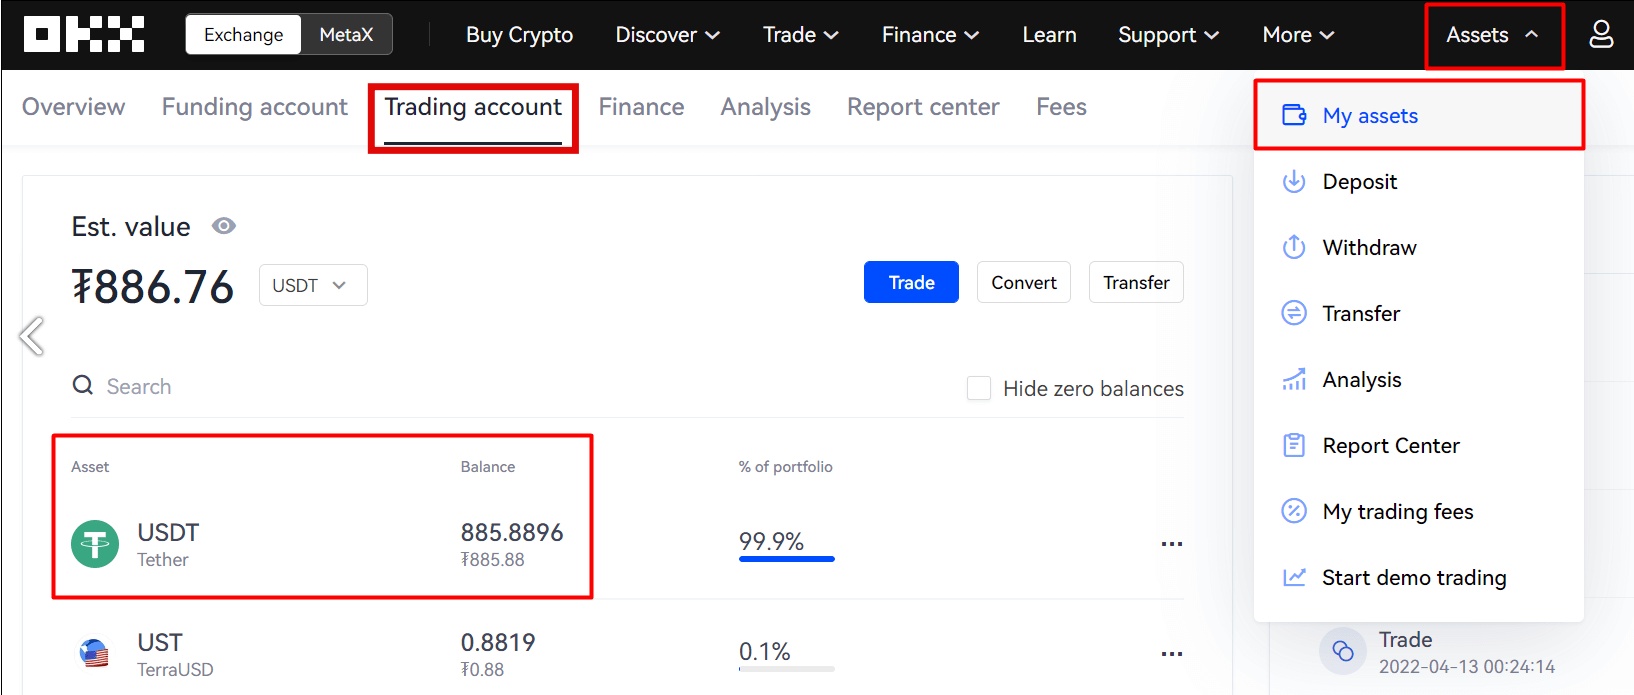Open the USDT currency dropdown
The width and height of the screenshot is (1634, 695).
[313, 285]
